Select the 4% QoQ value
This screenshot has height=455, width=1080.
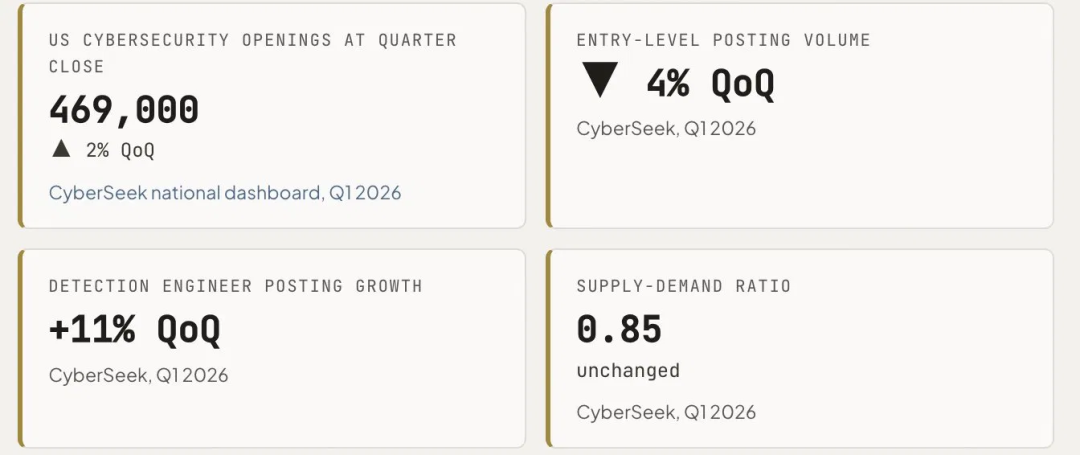[x=710, y=83]
